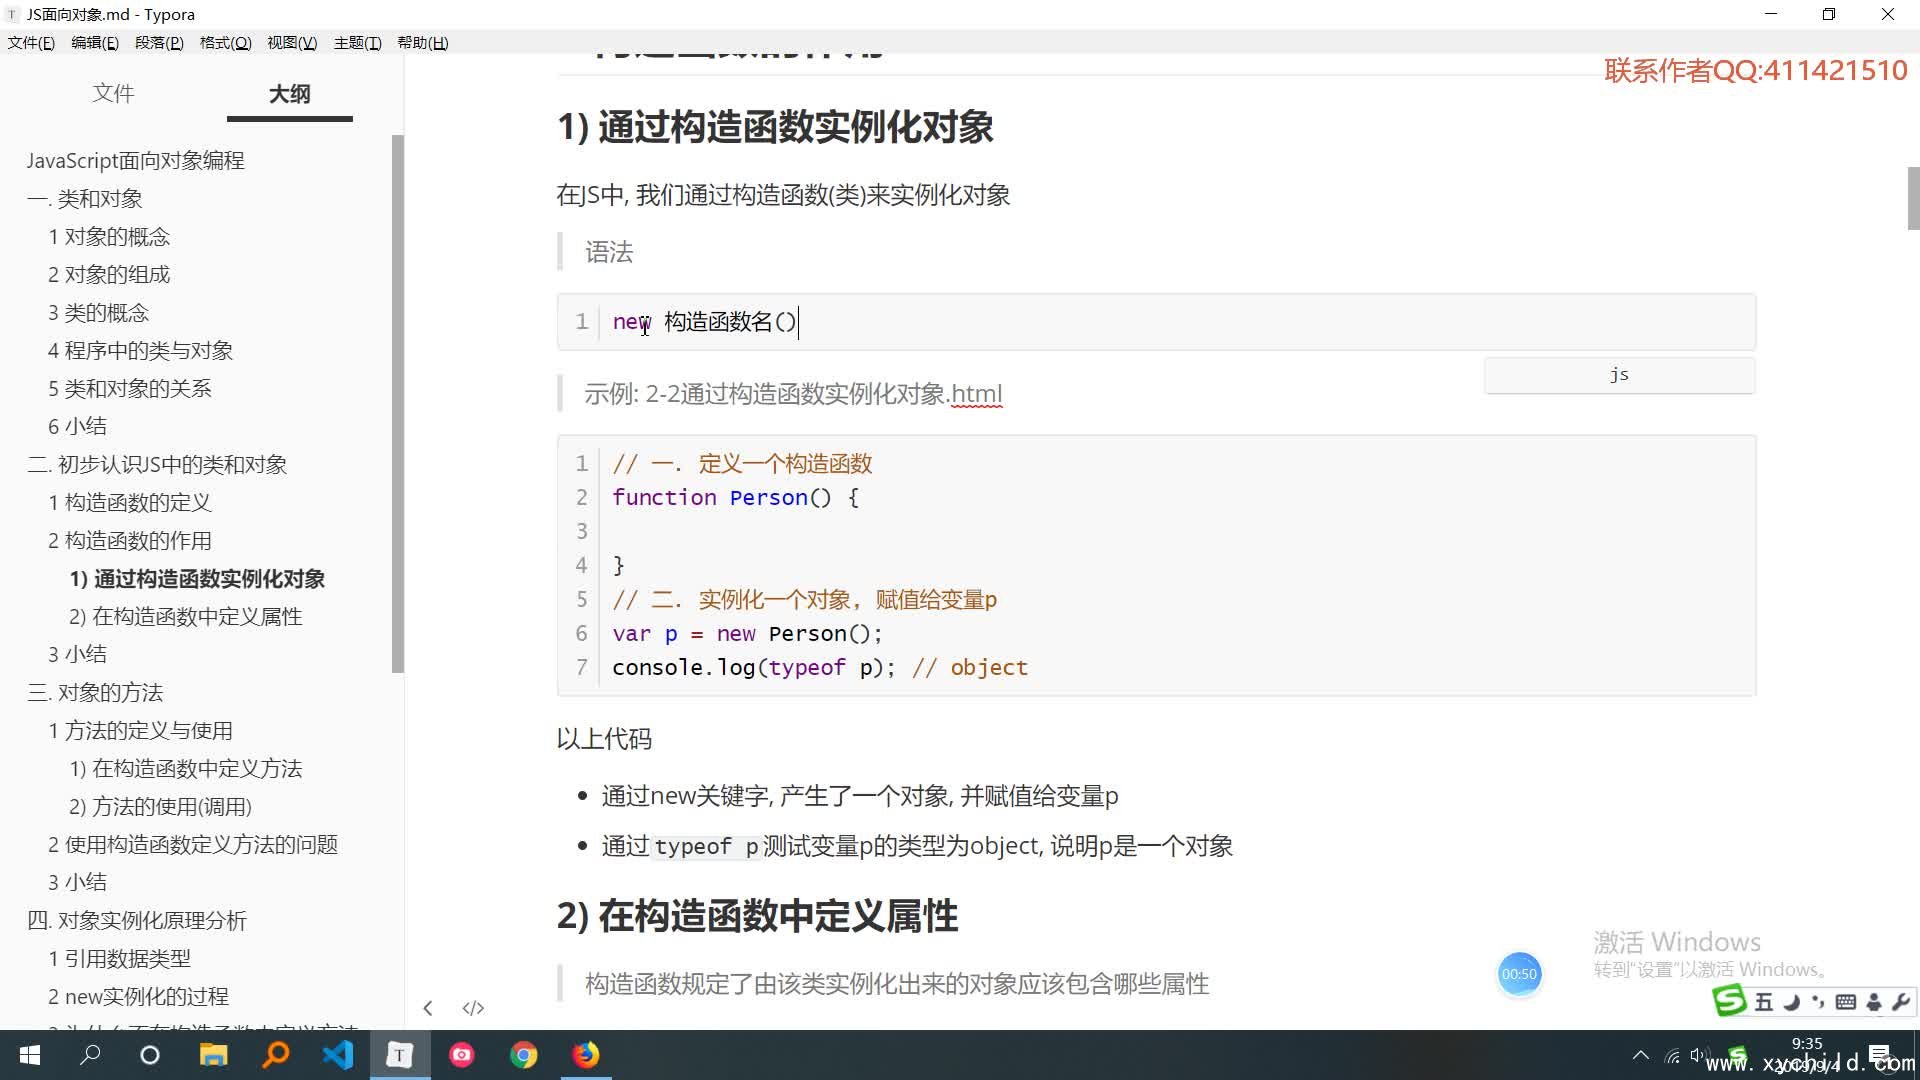Open outline item 1 构造函数的定义
The height and width of the screenshot is (1080, 1920).
coord(130,503)
